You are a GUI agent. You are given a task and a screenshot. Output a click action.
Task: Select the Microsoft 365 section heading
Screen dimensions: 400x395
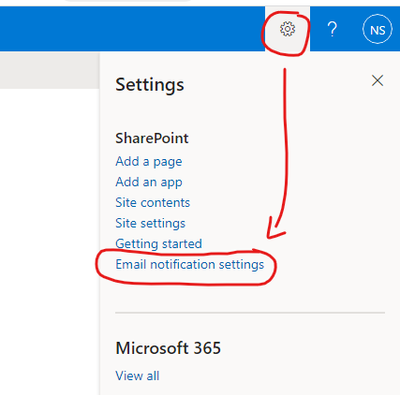coord(168,348)
